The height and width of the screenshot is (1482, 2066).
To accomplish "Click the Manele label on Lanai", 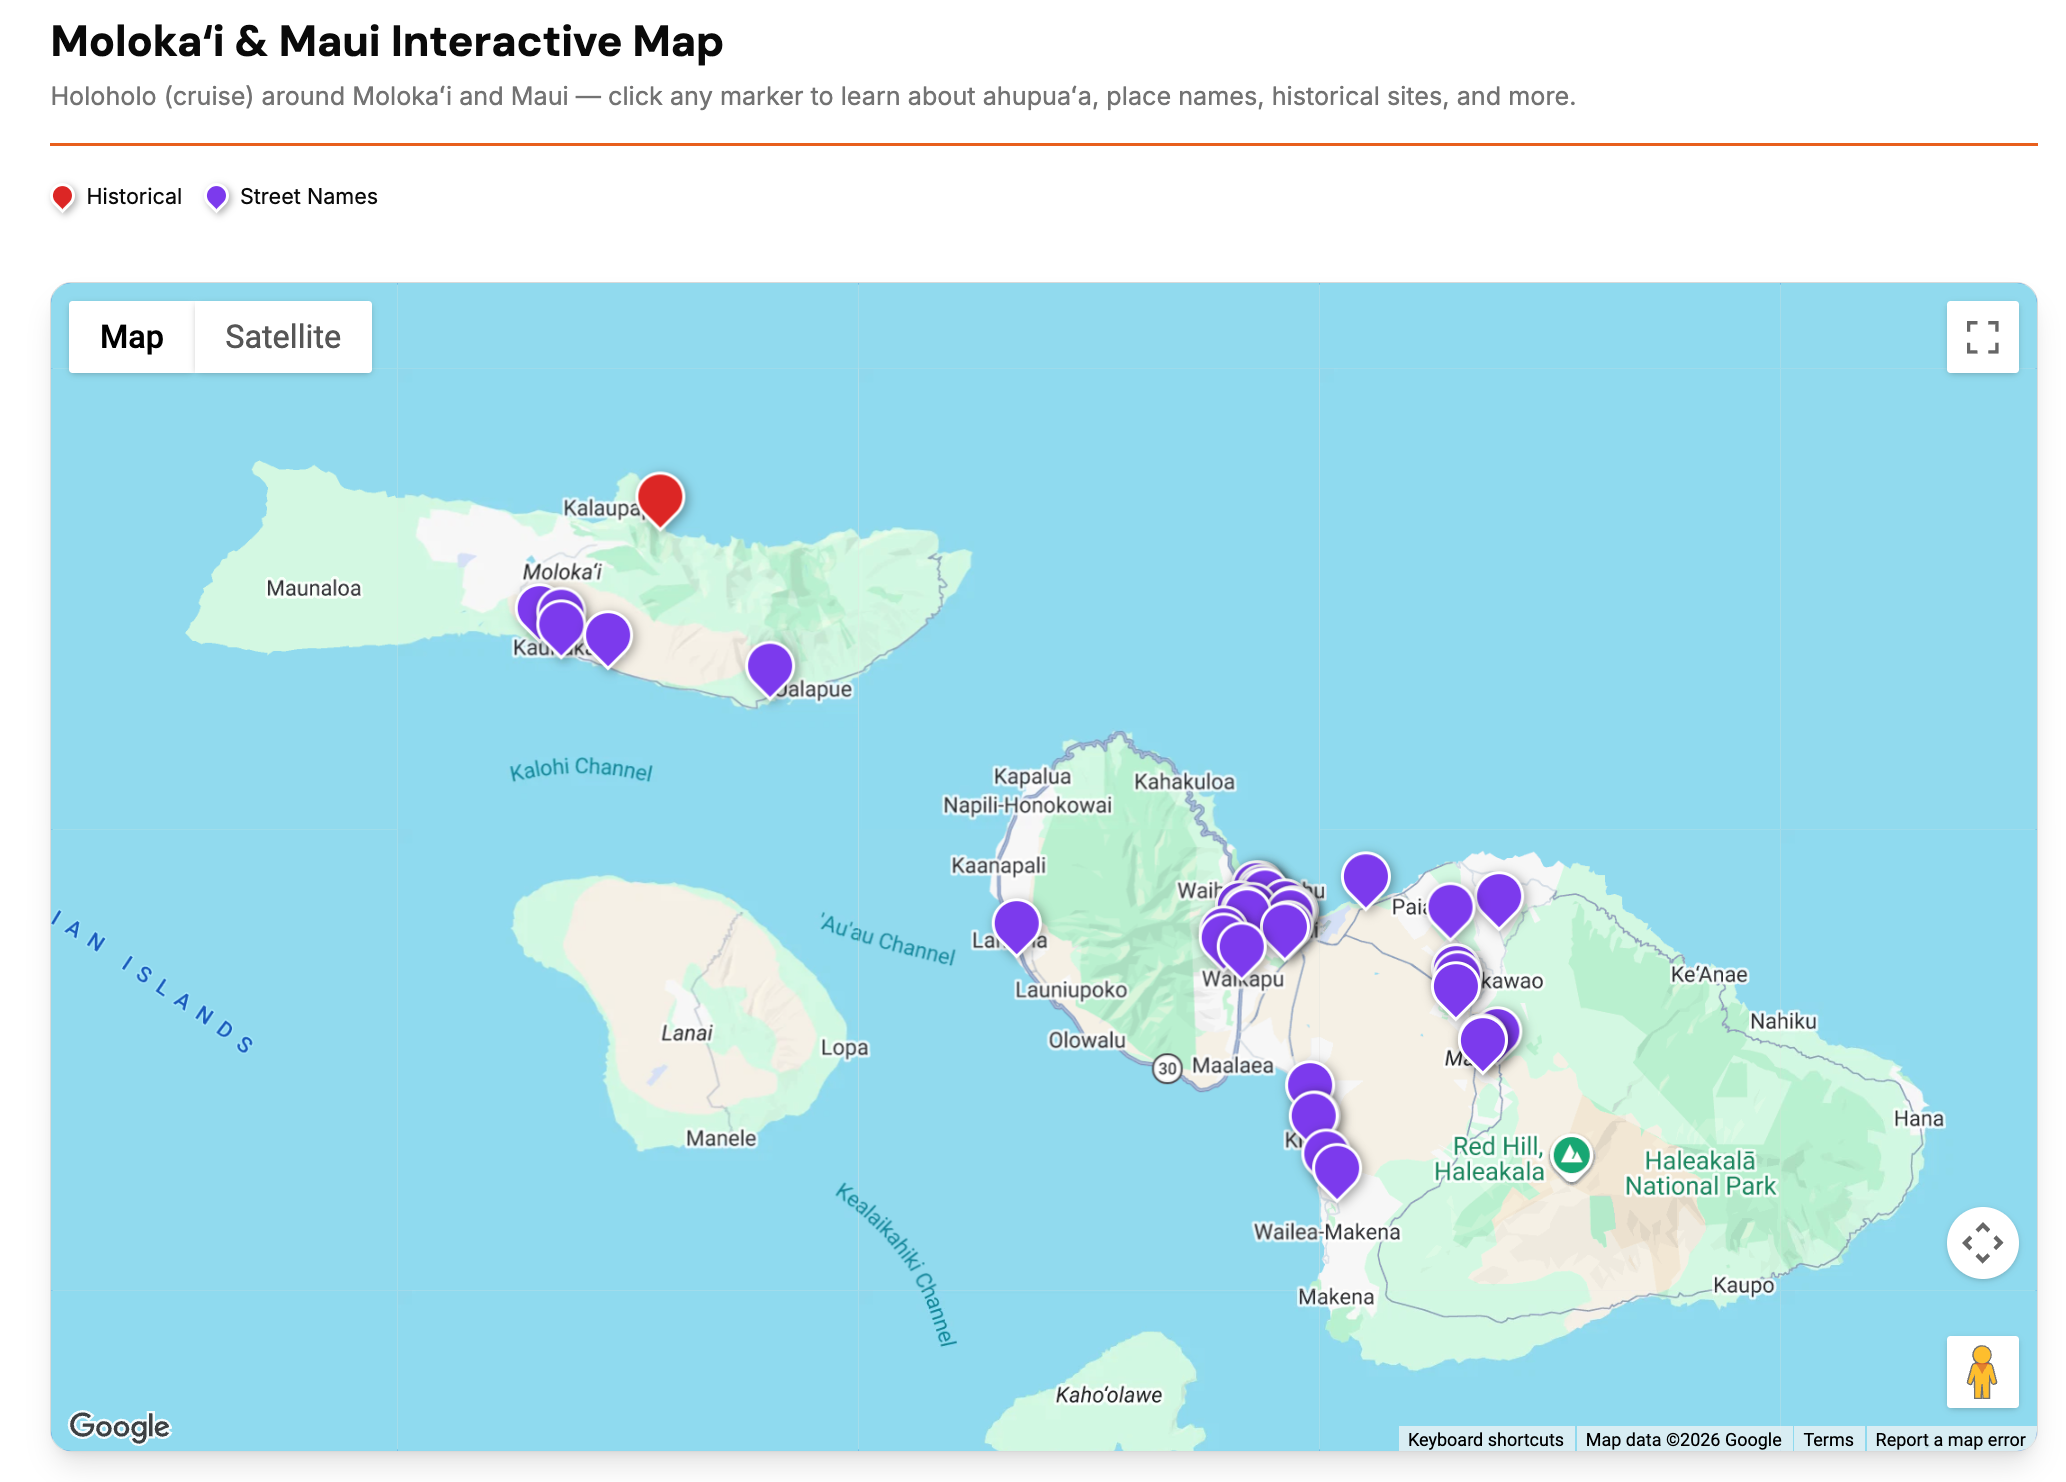I will click(x=721, y=1138).
